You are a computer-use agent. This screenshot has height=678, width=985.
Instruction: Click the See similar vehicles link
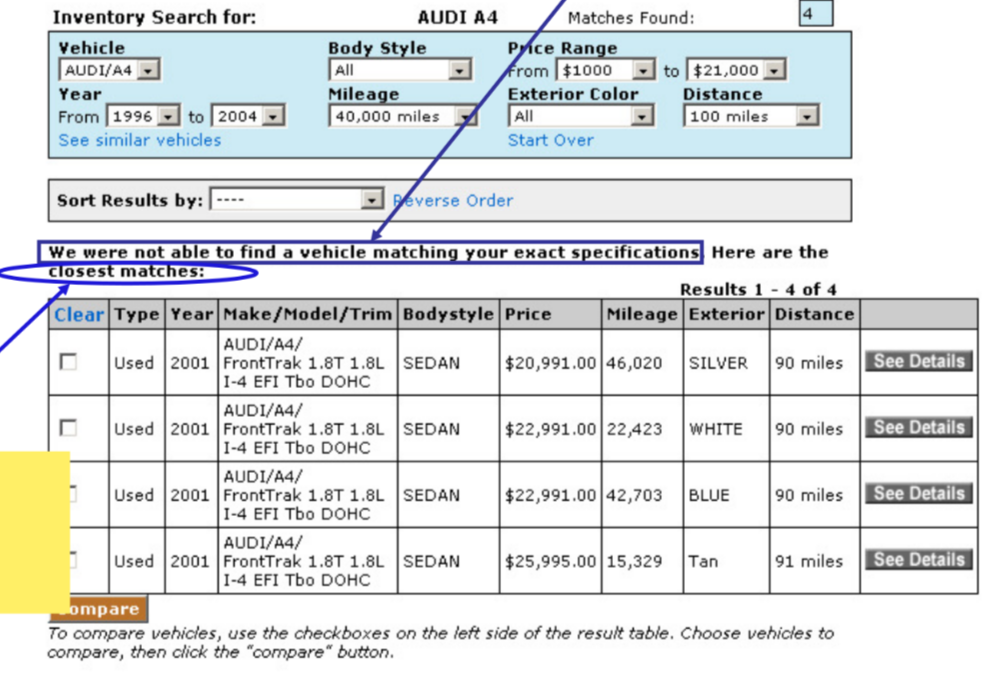[139, 140]
